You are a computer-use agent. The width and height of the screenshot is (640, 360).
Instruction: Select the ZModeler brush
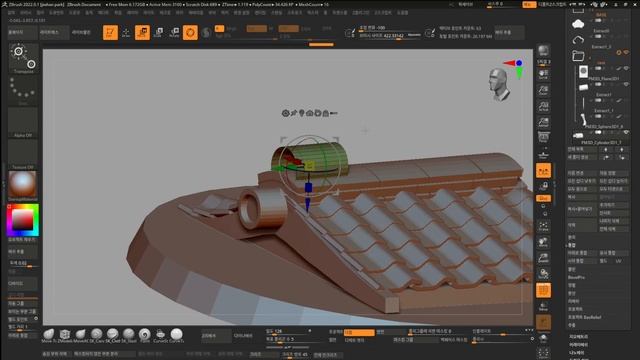click(64, 336)
